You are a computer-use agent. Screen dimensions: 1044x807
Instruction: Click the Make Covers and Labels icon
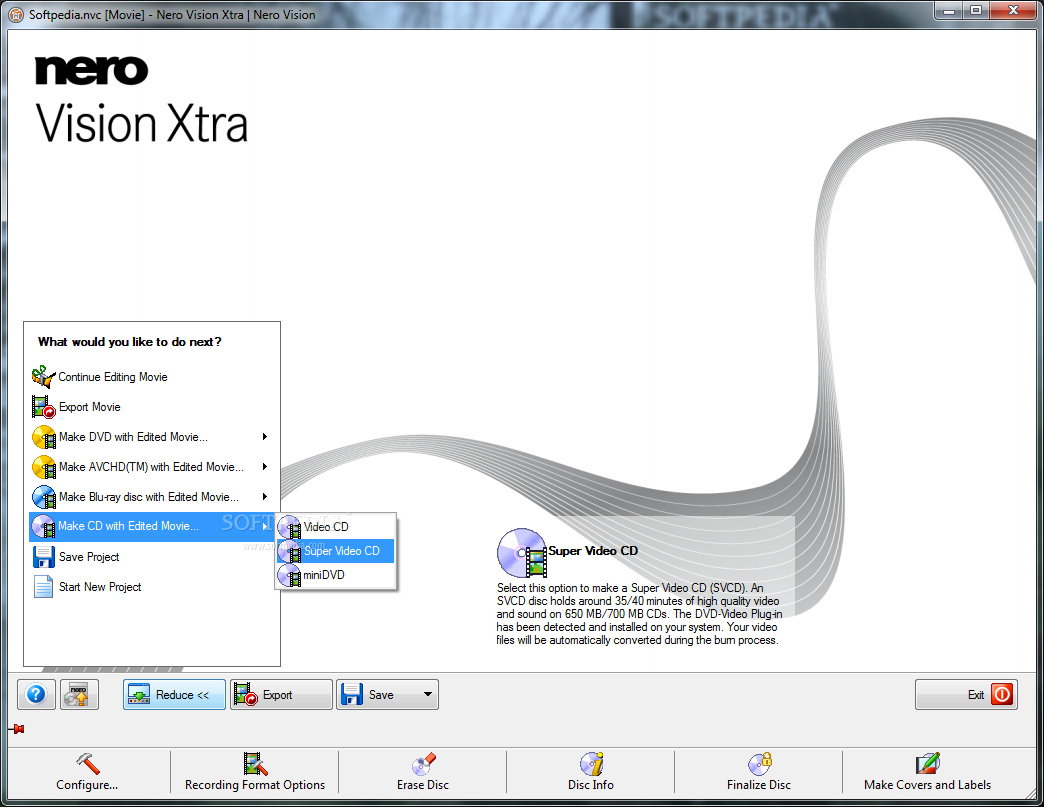tap(927, 764)
